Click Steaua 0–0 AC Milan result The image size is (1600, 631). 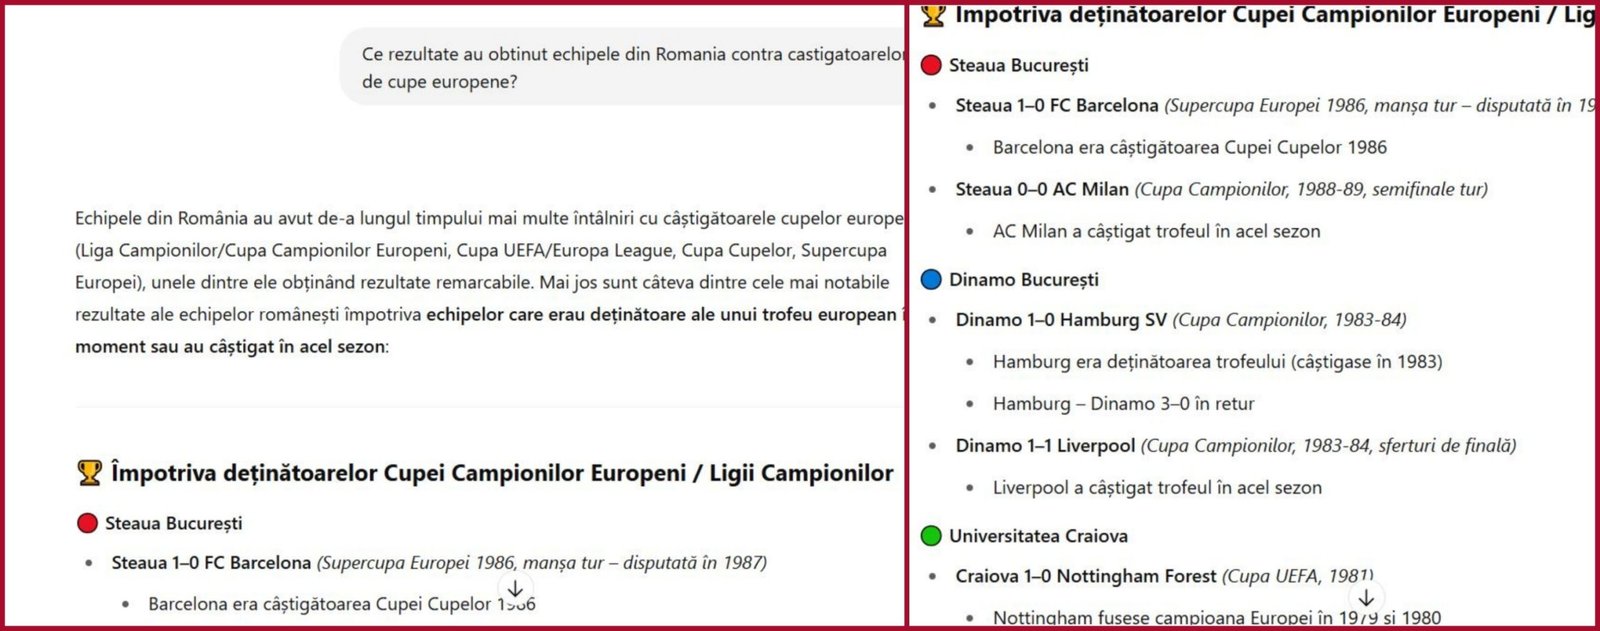(1042, 189)
